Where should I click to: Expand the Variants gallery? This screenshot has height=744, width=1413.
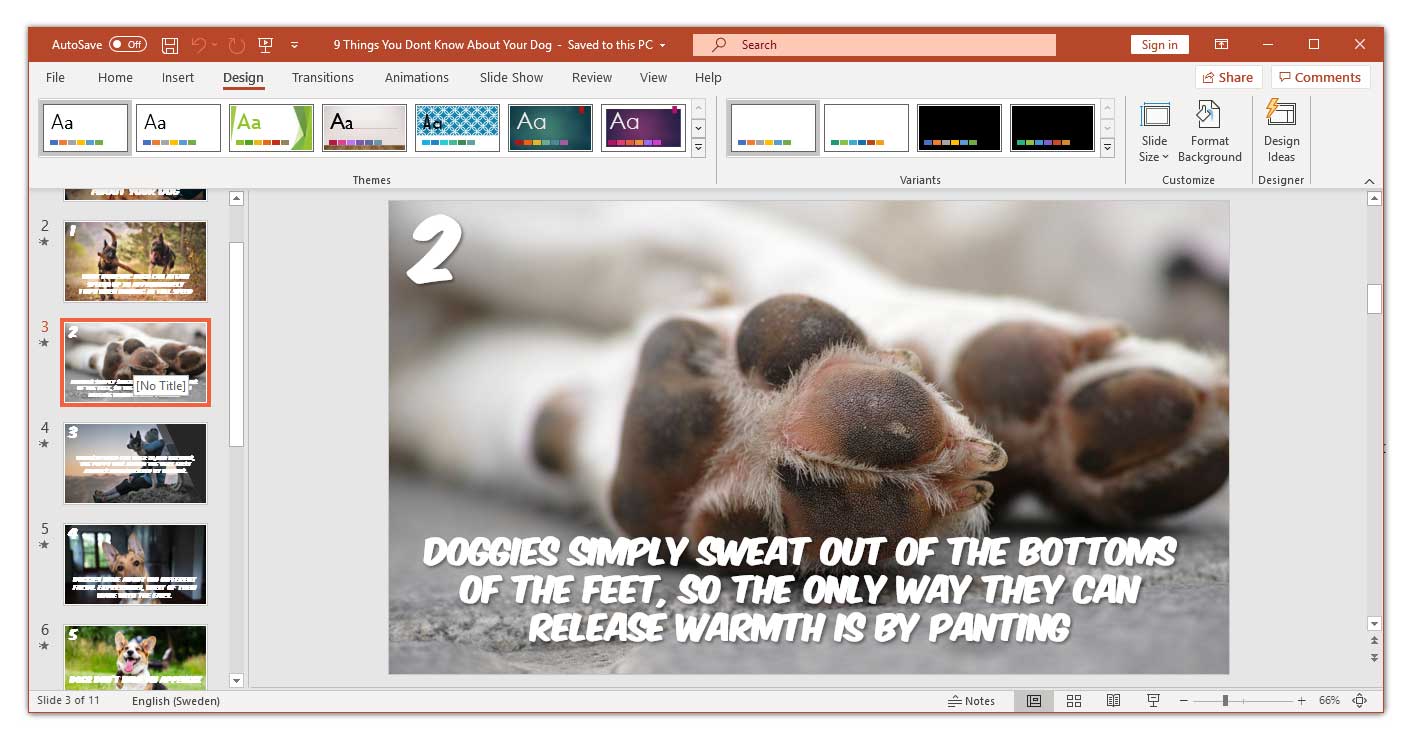[x=1107, y=146]
